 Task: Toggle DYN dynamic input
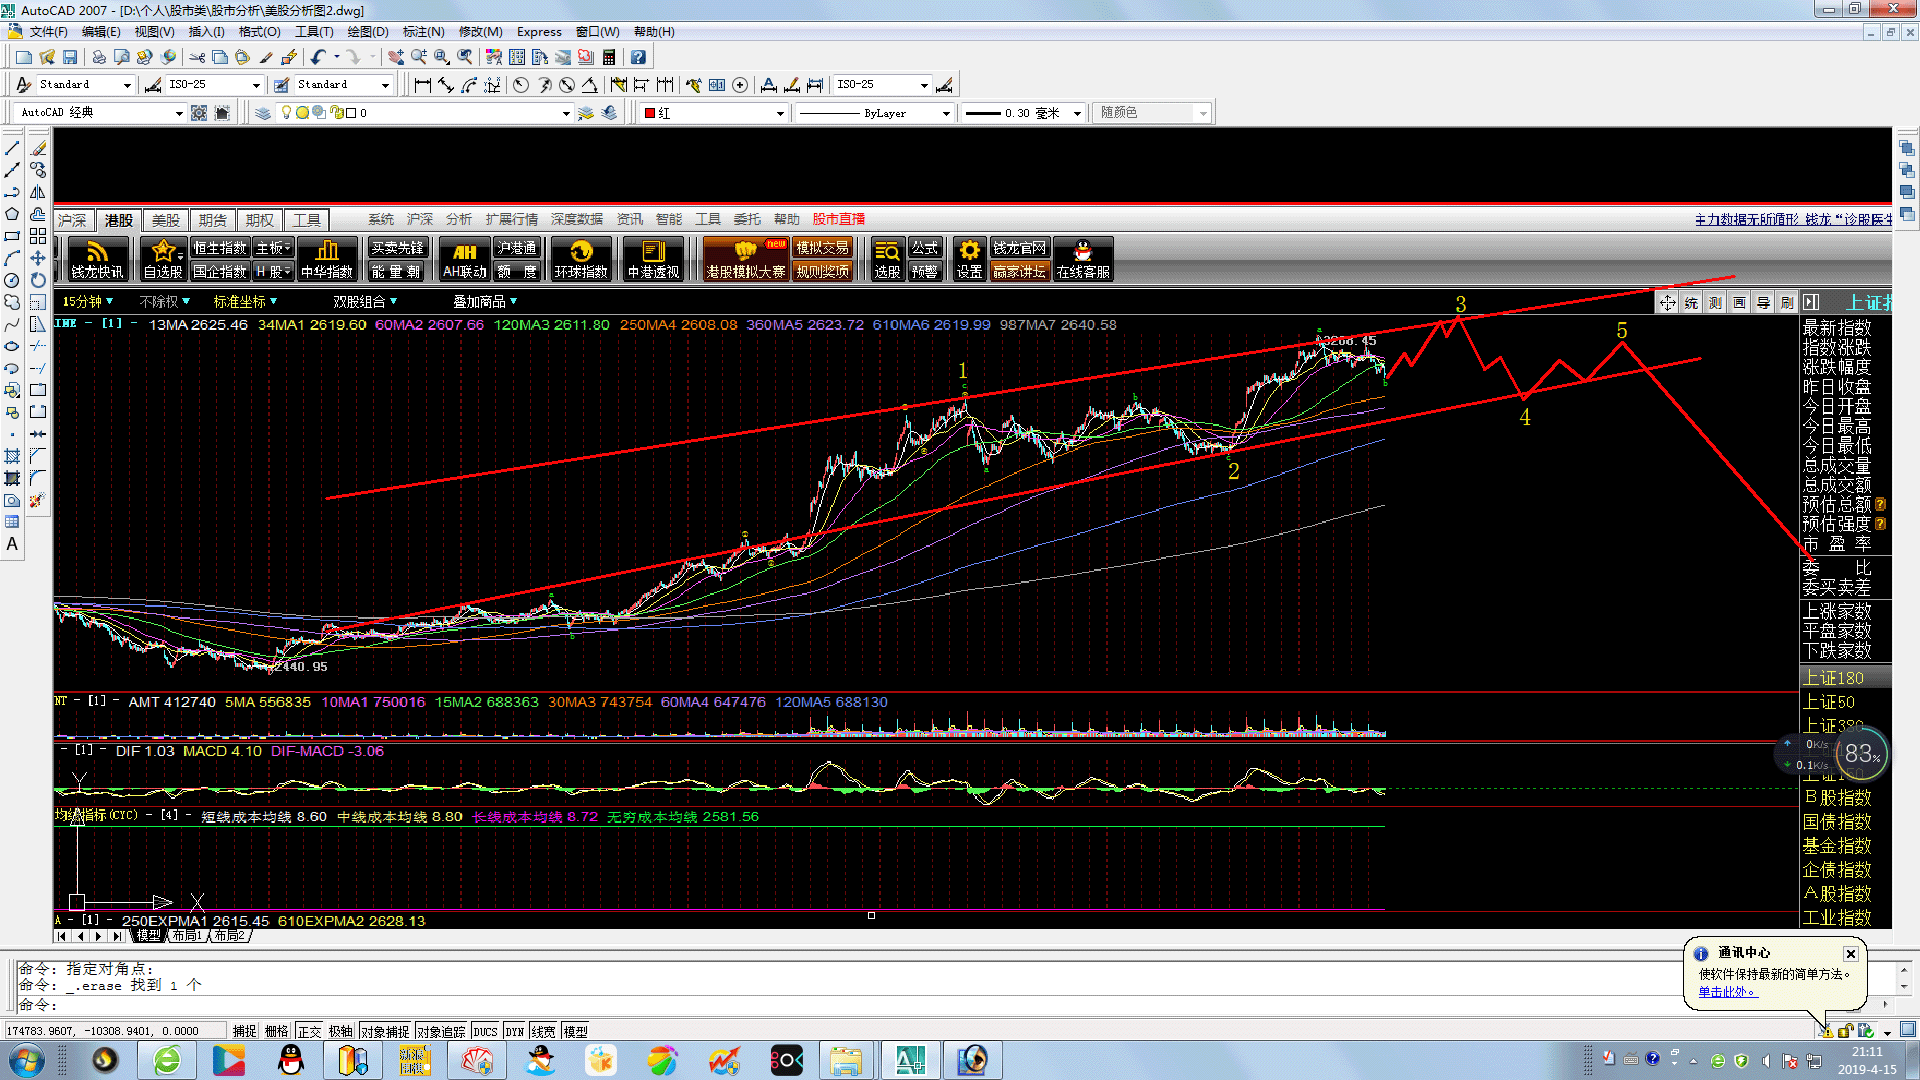pos(514,1031)
